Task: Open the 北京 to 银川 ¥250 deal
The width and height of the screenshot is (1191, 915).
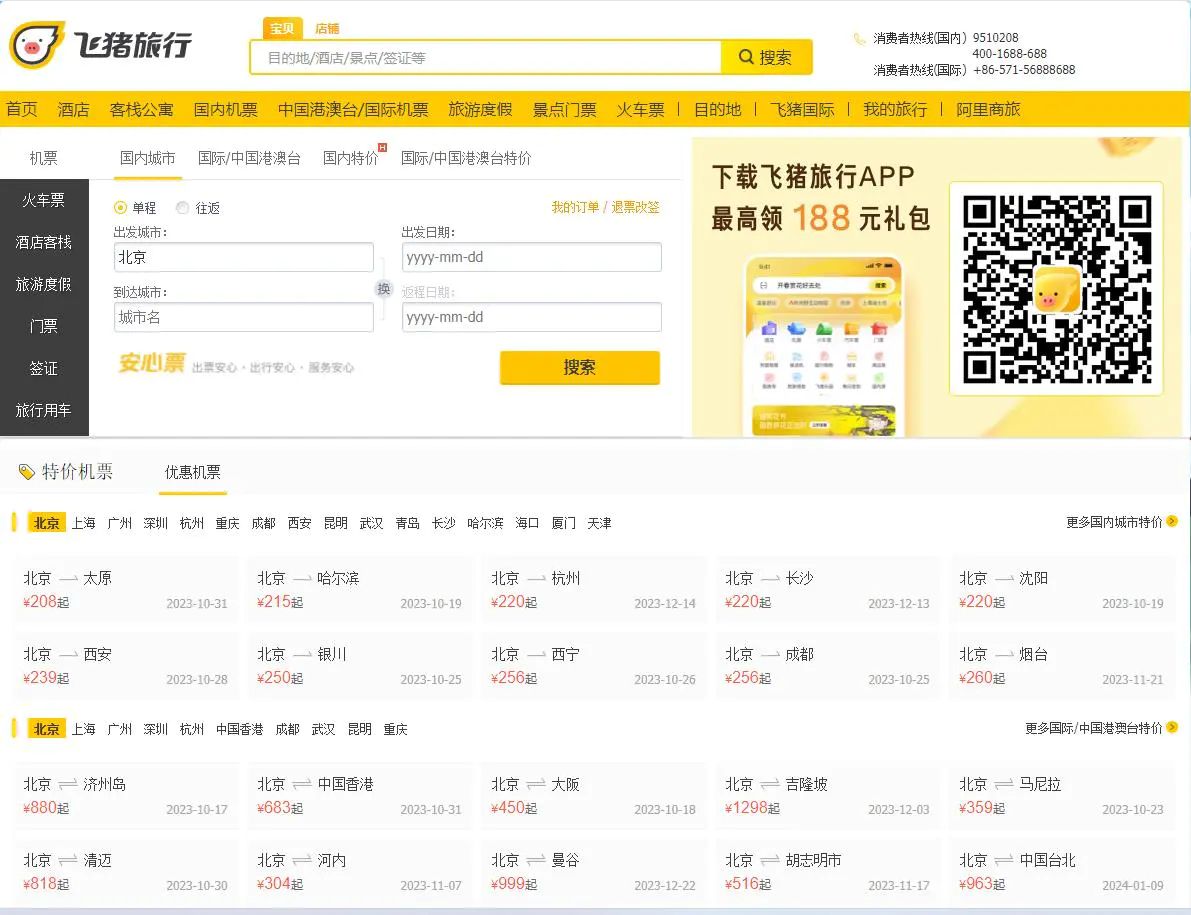Action: click(360, 666)
